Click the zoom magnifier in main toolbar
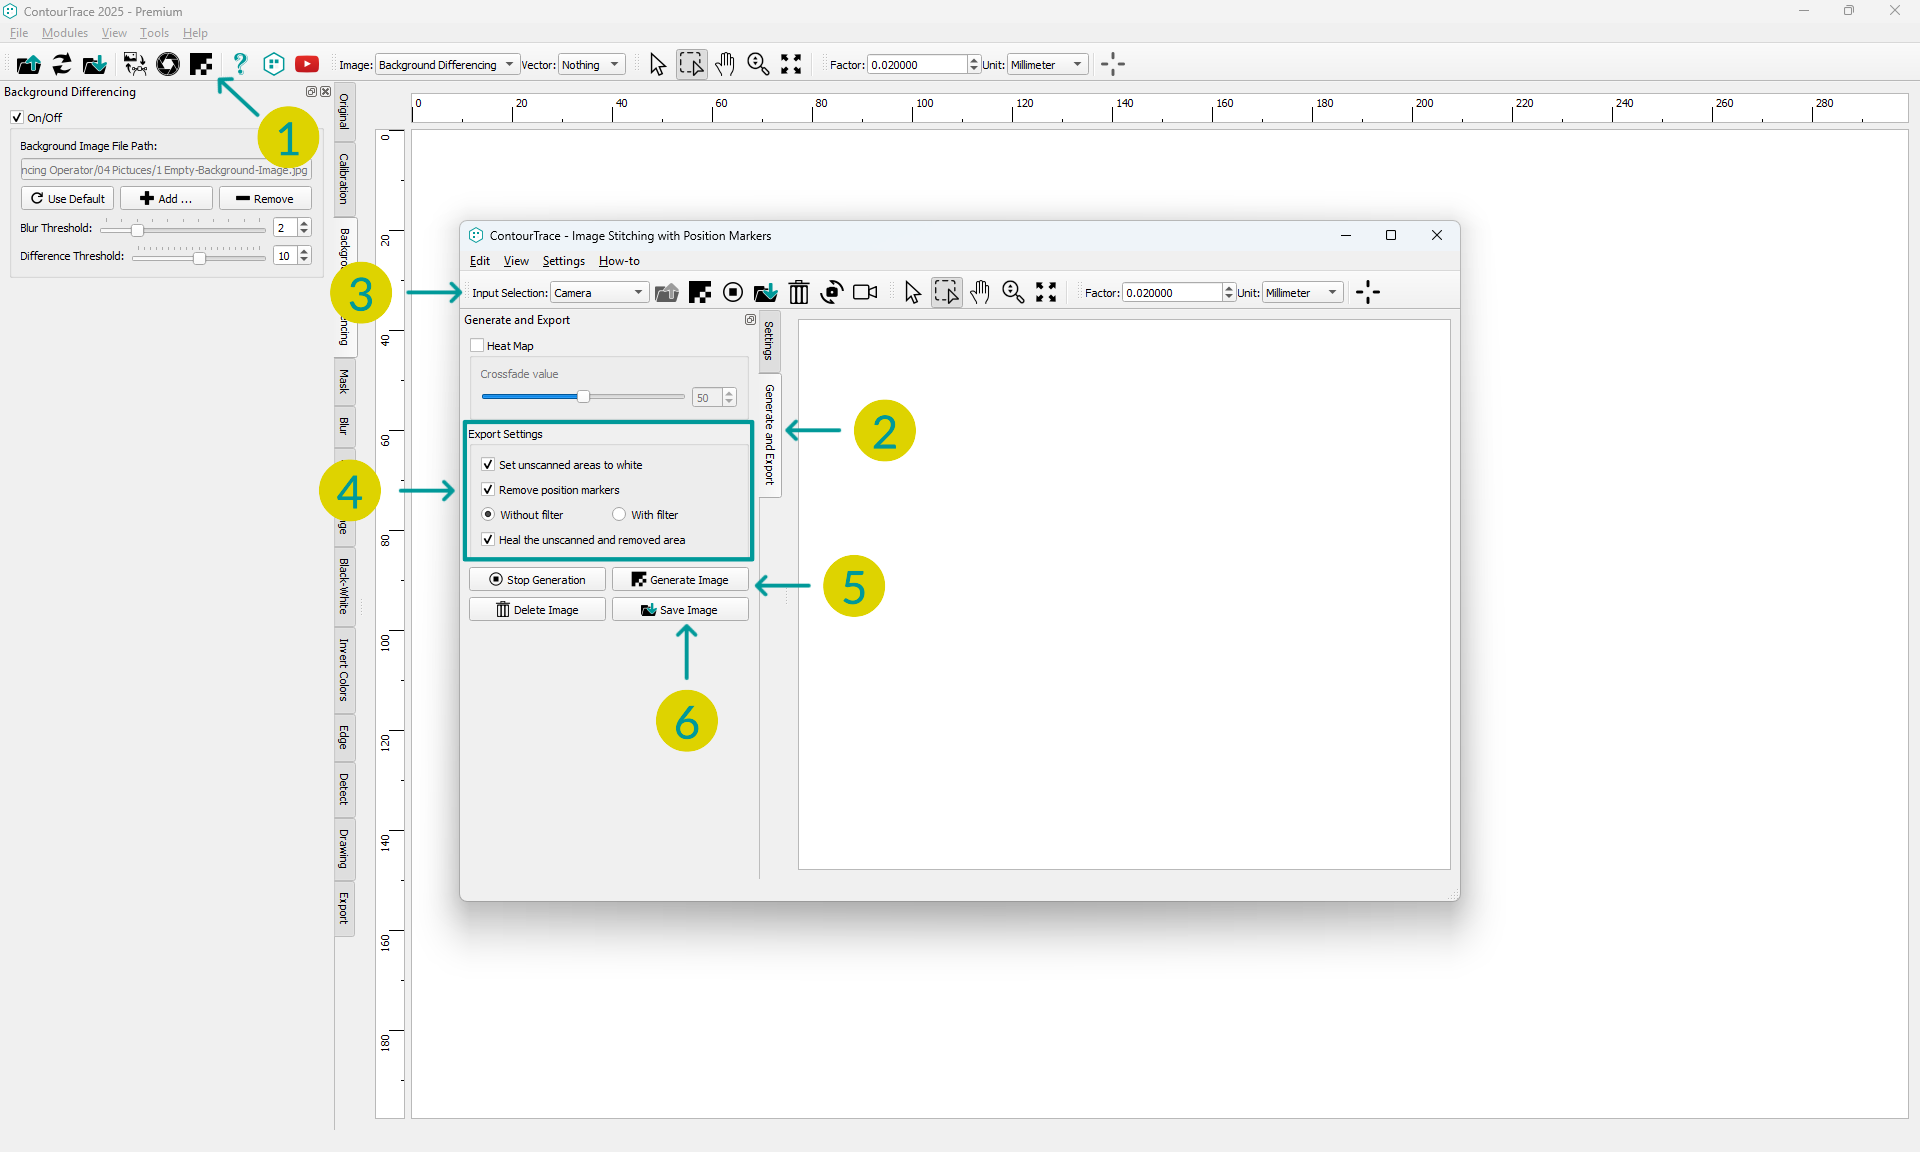 (758, 64)
